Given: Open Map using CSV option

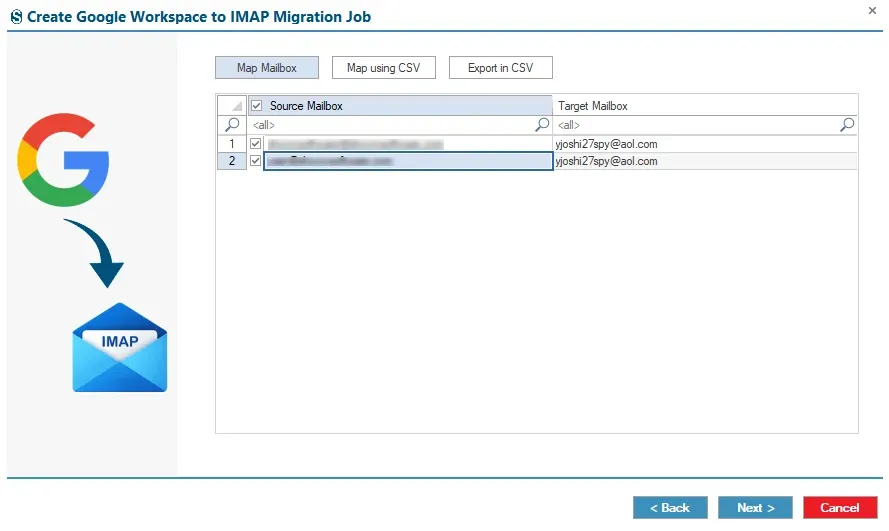Looking at the screenshot, I should click(383, 67).
